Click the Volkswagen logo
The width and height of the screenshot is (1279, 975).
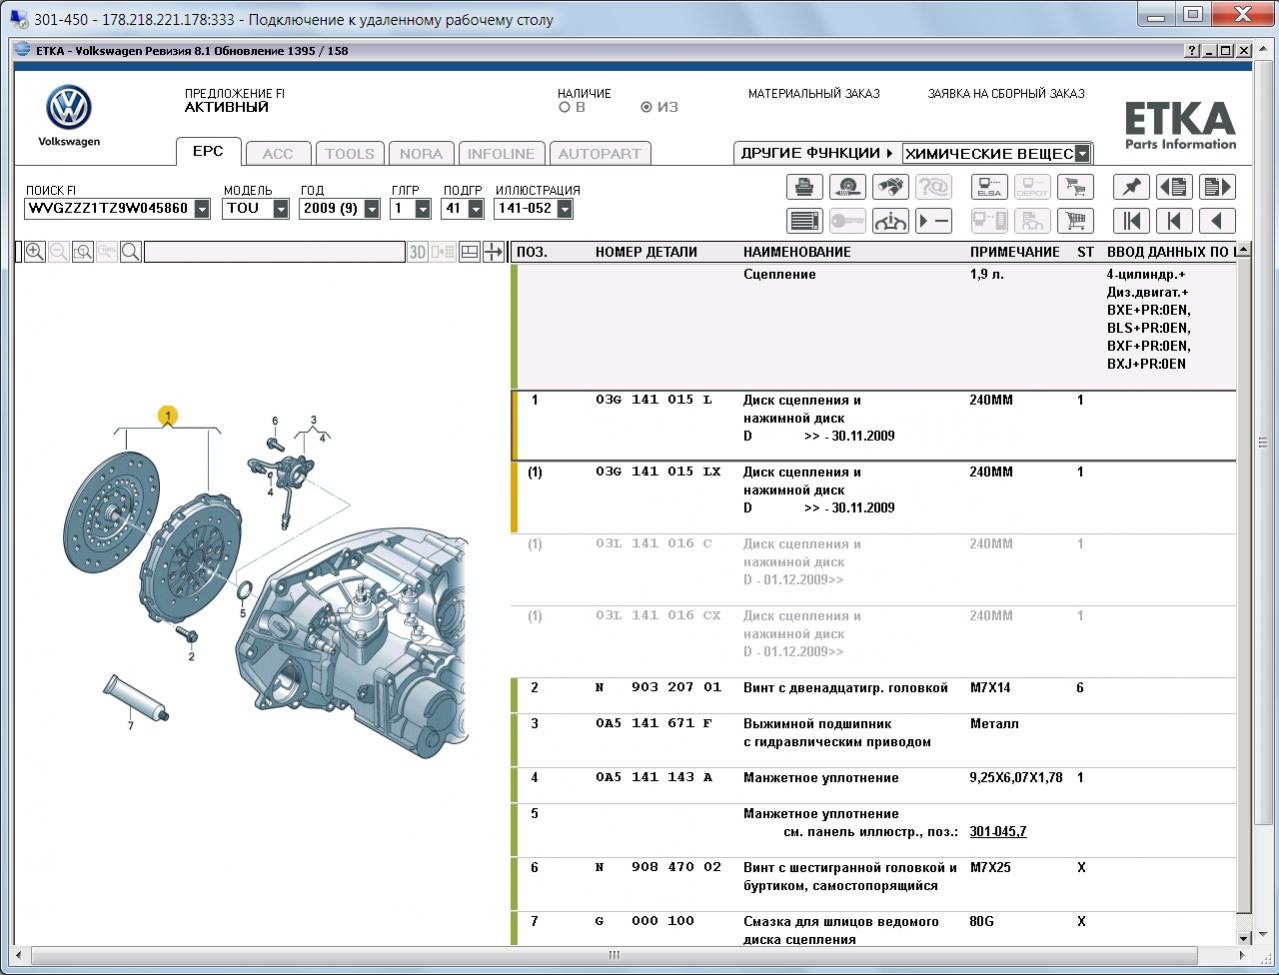(69, 108)
